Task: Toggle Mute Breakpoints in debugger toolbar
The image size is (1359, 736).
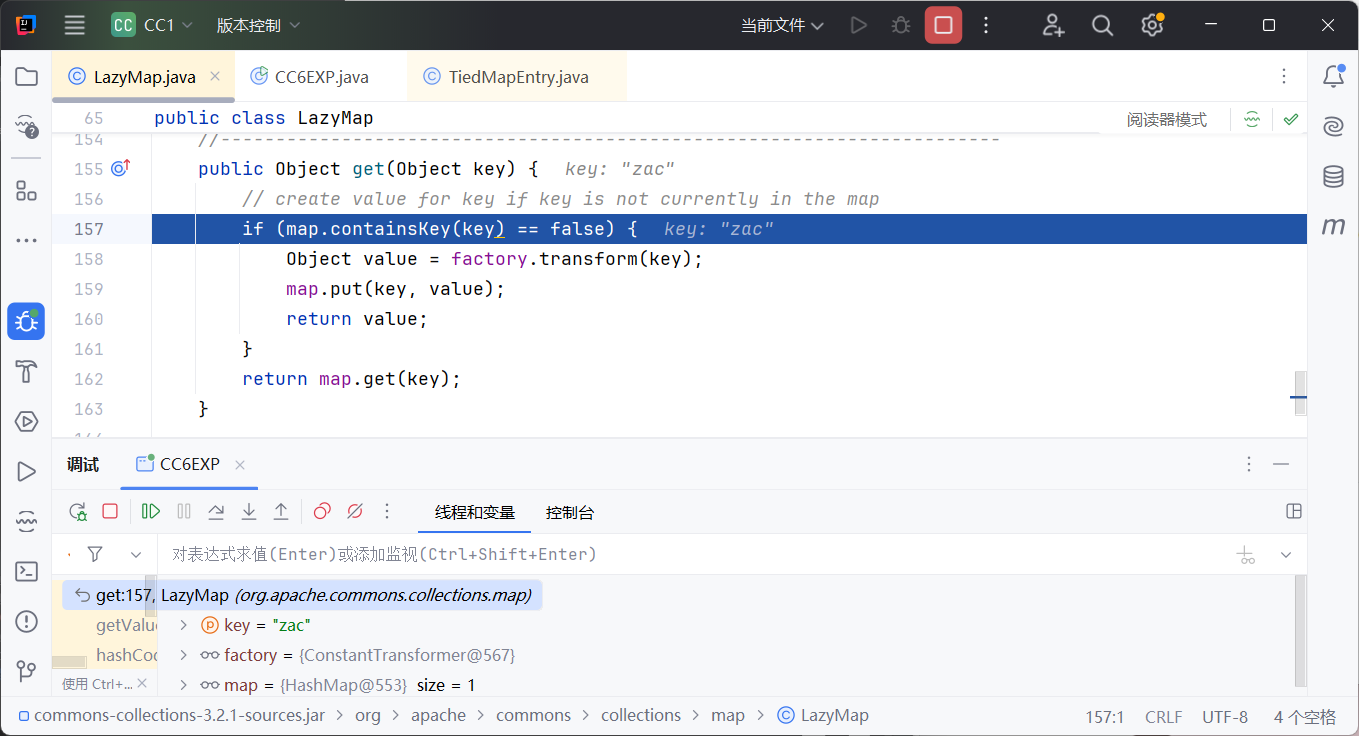Action: click(354, 512)
